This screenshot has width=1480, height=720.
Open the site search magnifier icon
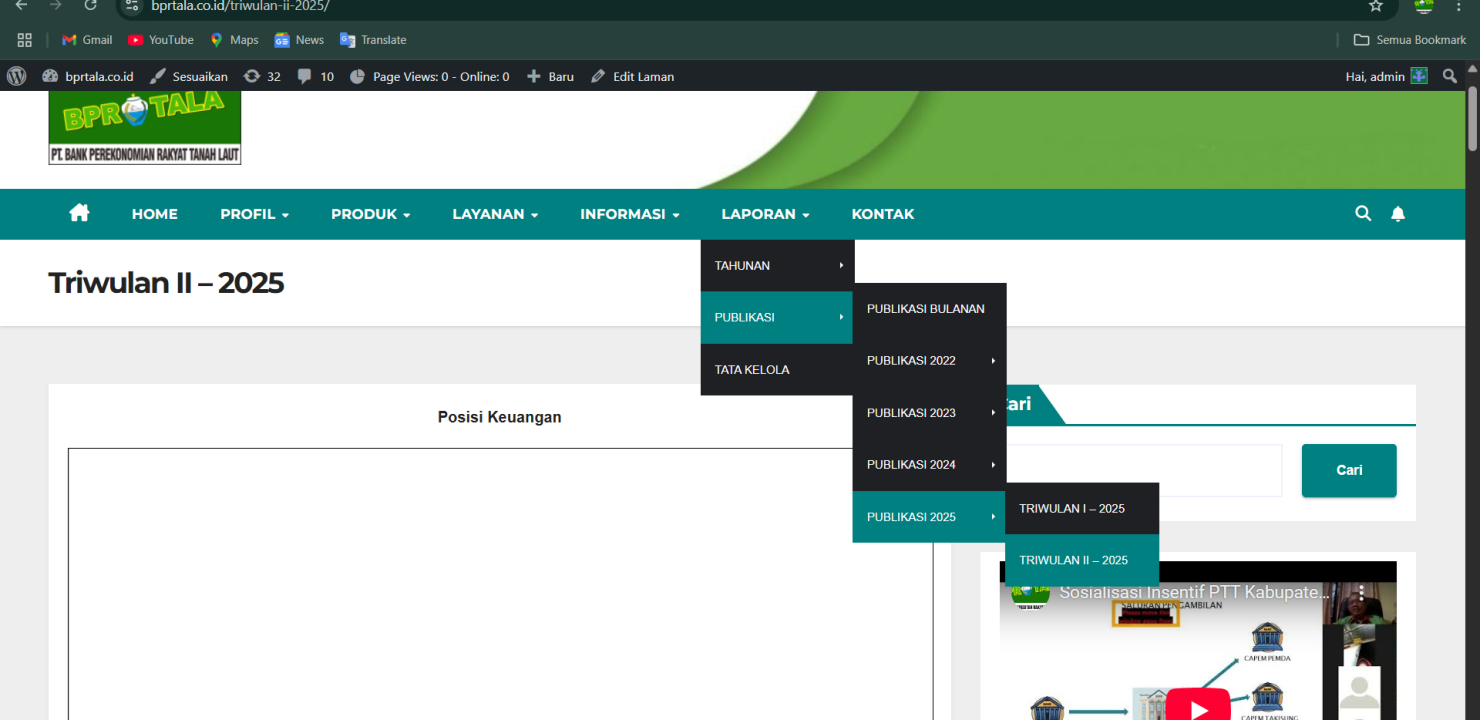(1363, 213)
